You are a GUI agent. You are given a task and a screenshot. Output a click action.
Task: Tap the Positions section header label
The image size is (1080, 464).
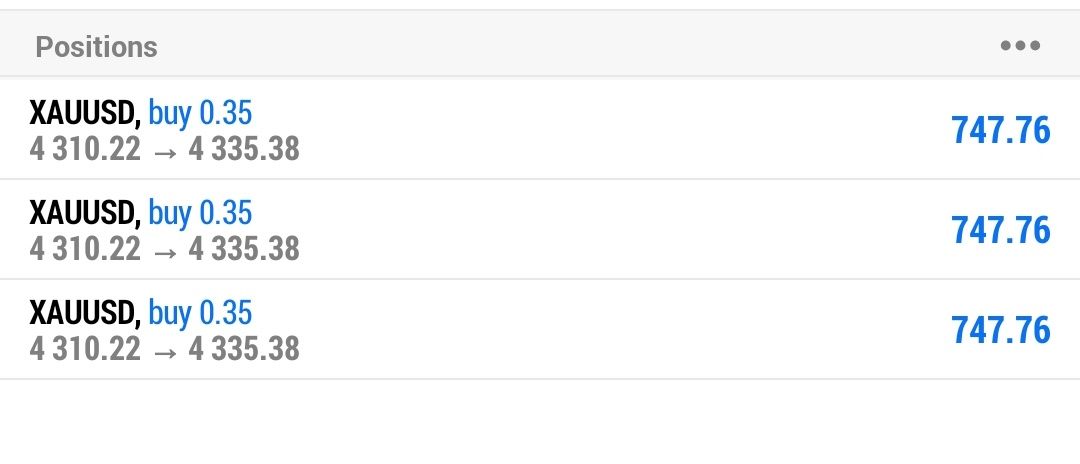pos(96,46)
